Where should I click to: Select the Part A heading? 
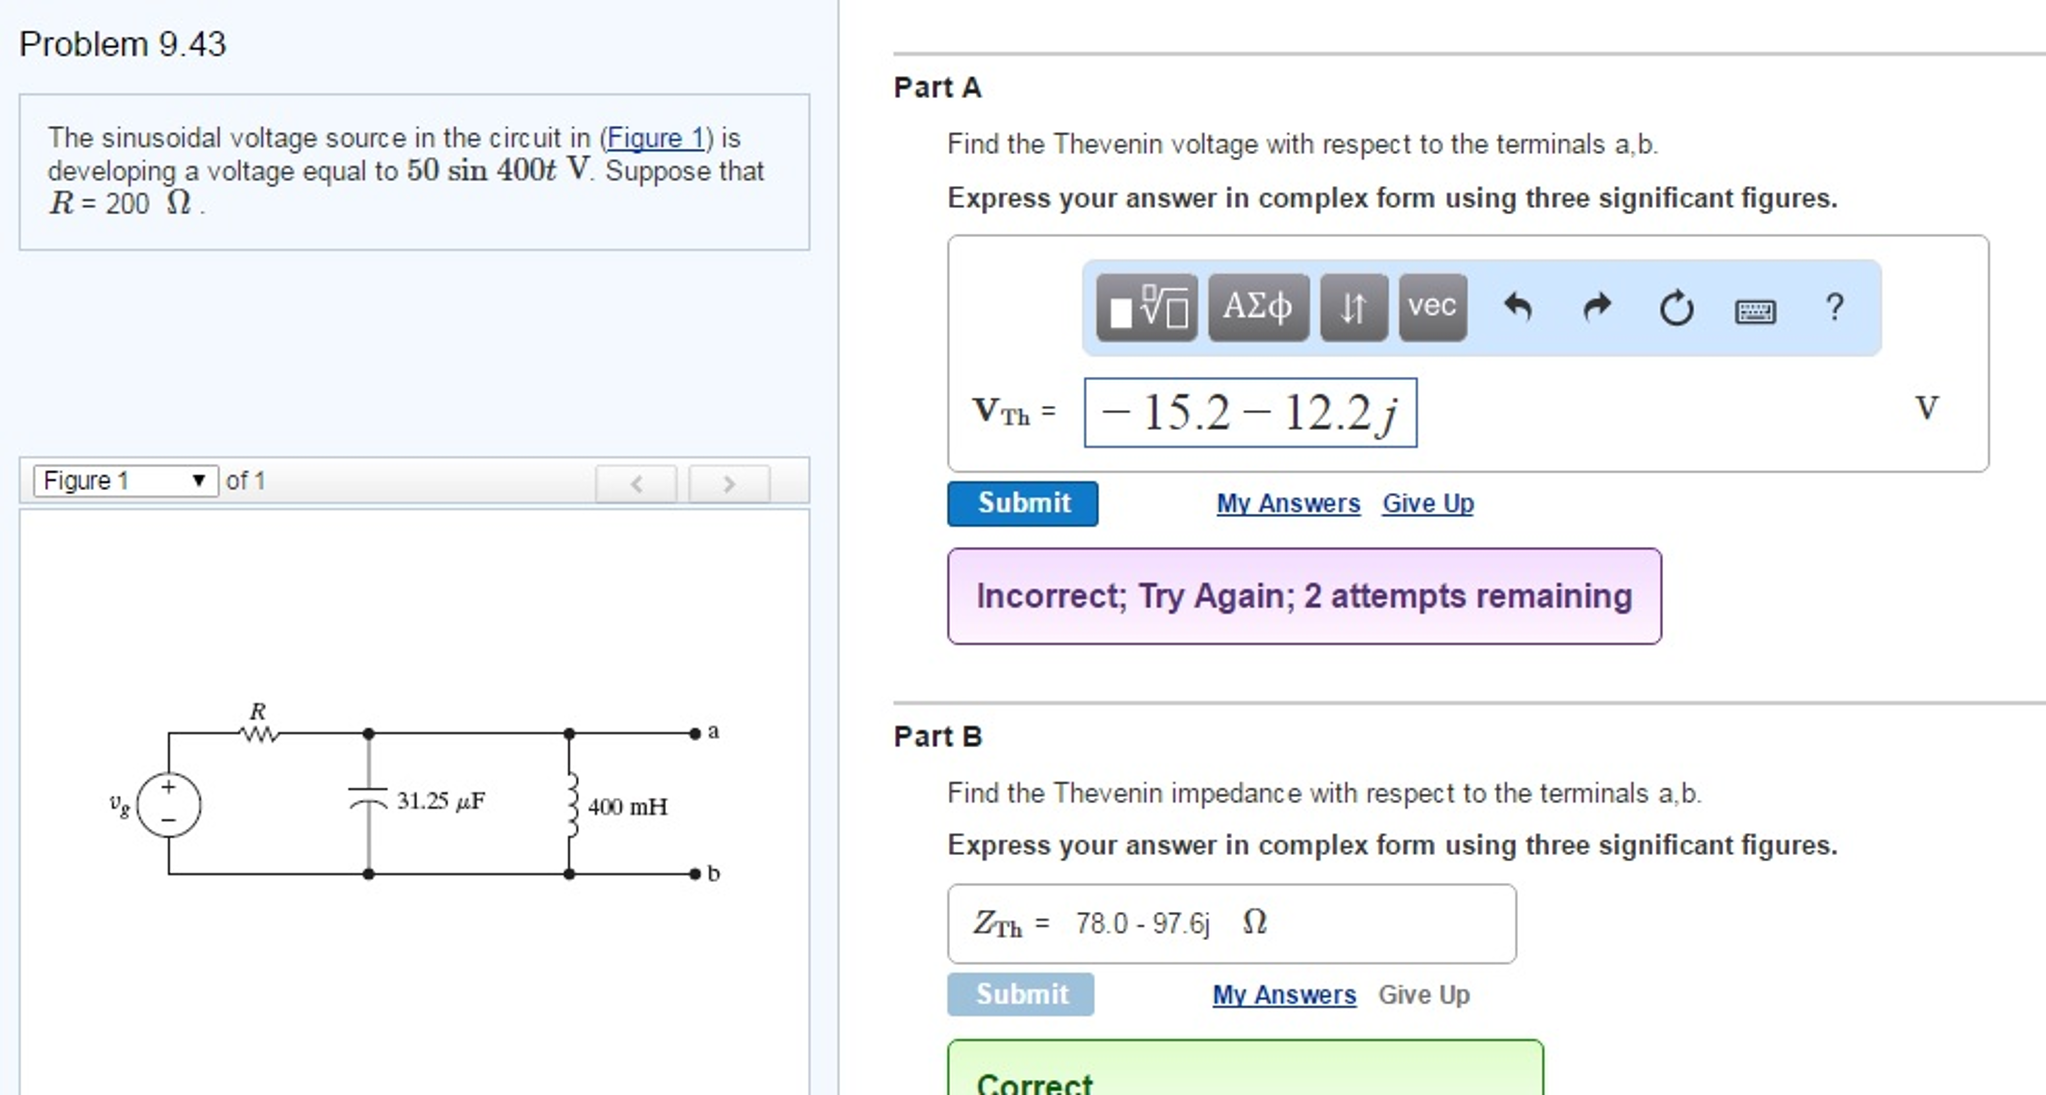(x=937, y=87)
